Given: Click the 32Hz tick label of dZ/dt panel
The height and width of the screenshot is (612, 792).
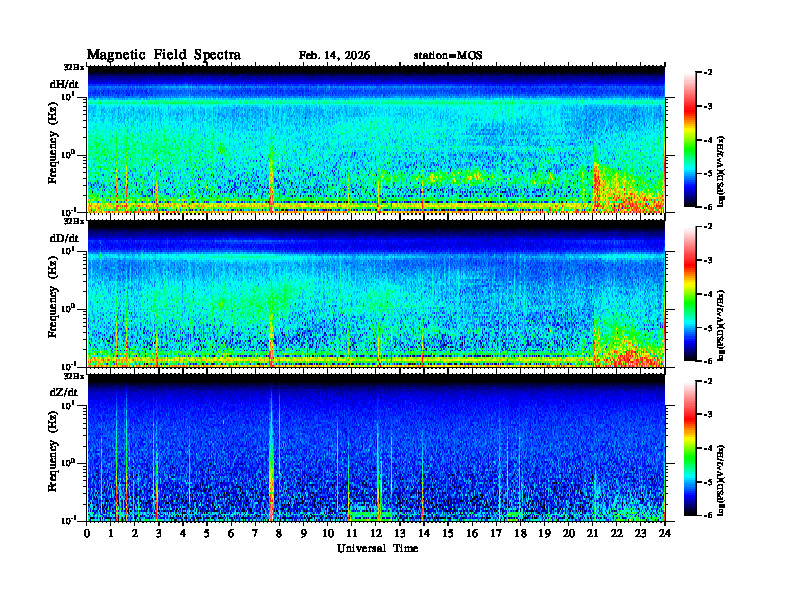Looking at the screenshot, I should tap(73, 375).
